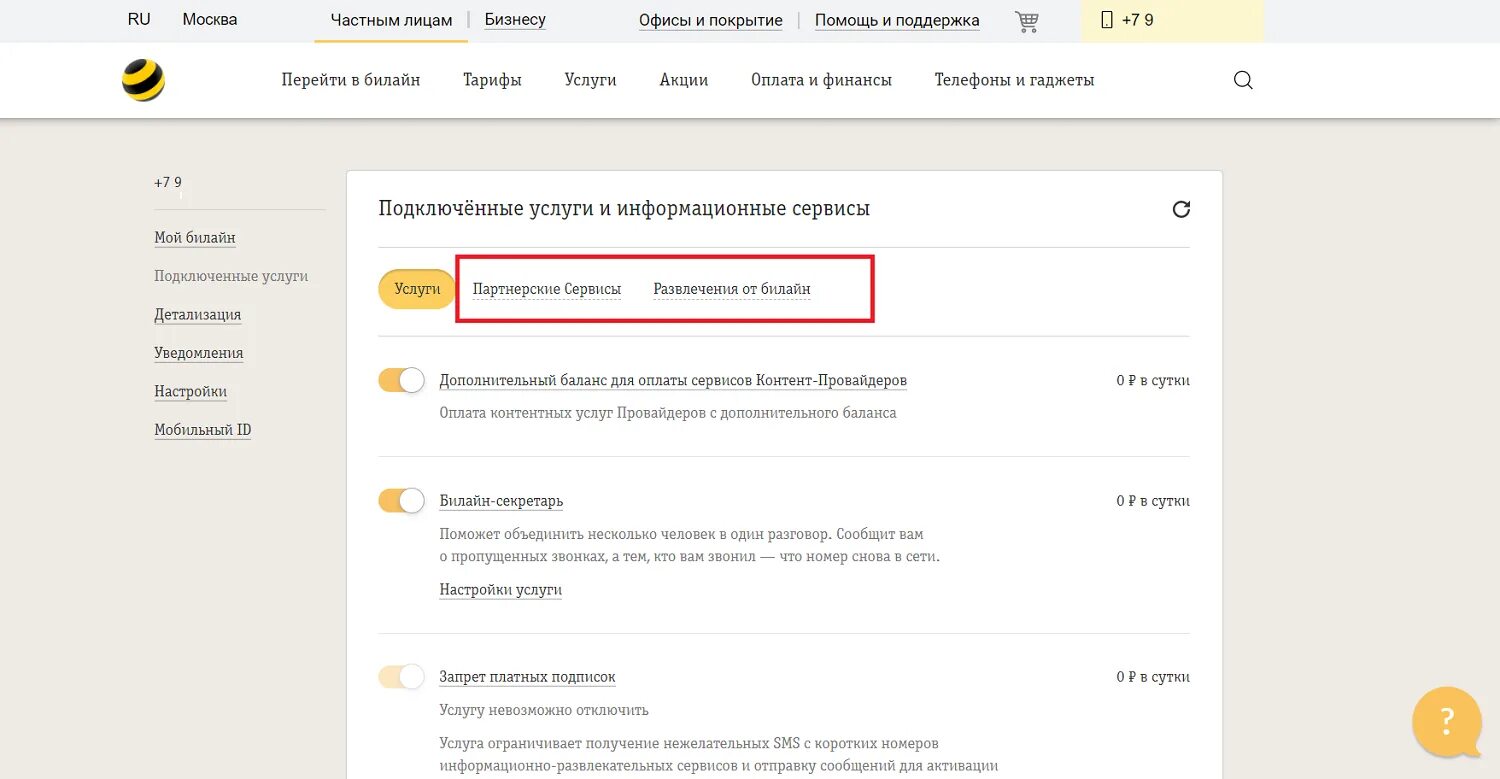Open Тарифы menu

[492, 80]
